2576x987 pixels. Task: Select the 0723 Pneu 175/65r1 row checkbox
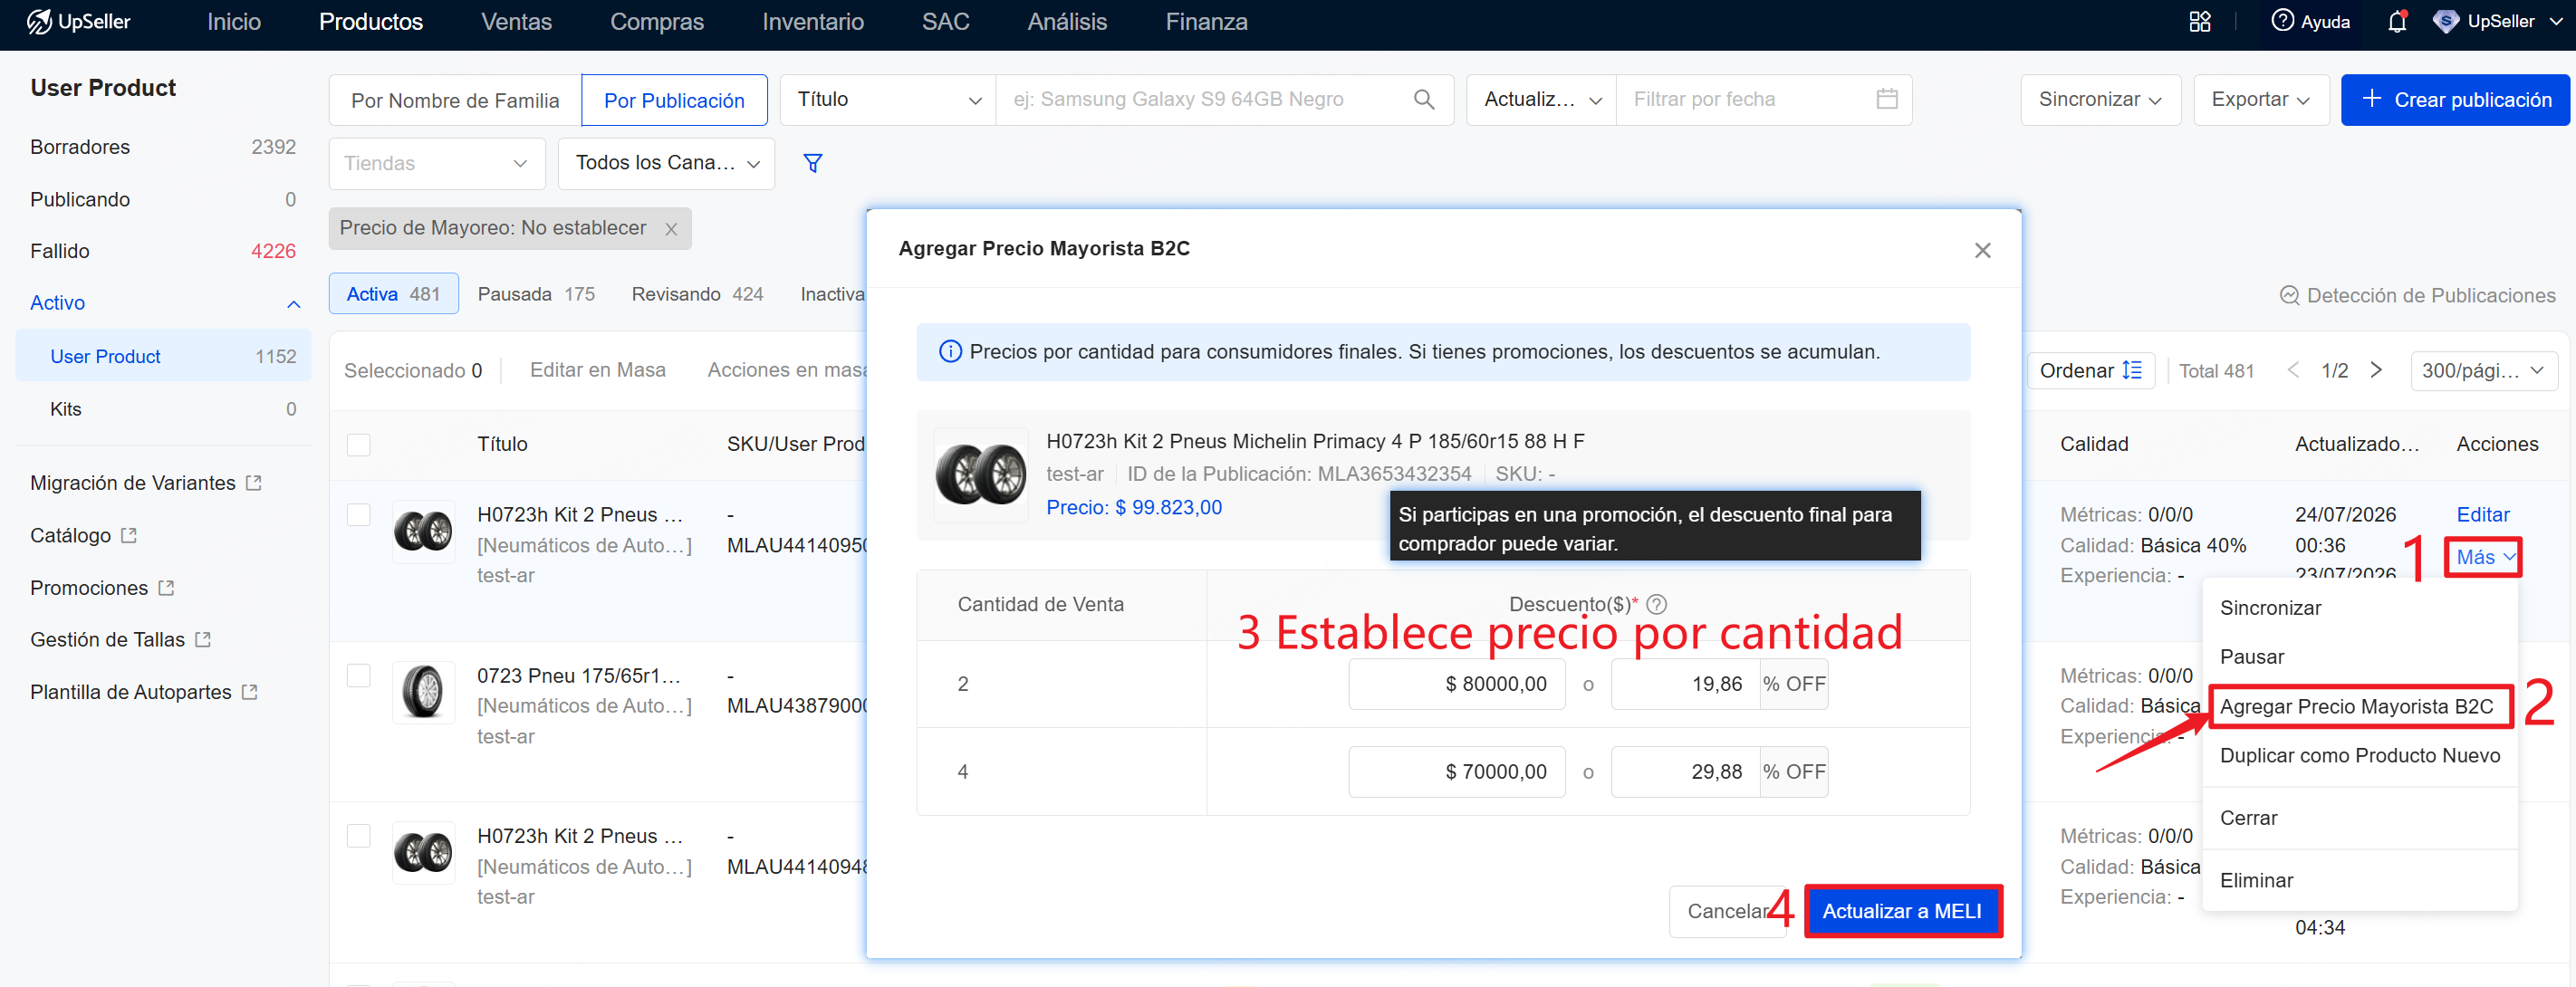click(x=359, y=675)
